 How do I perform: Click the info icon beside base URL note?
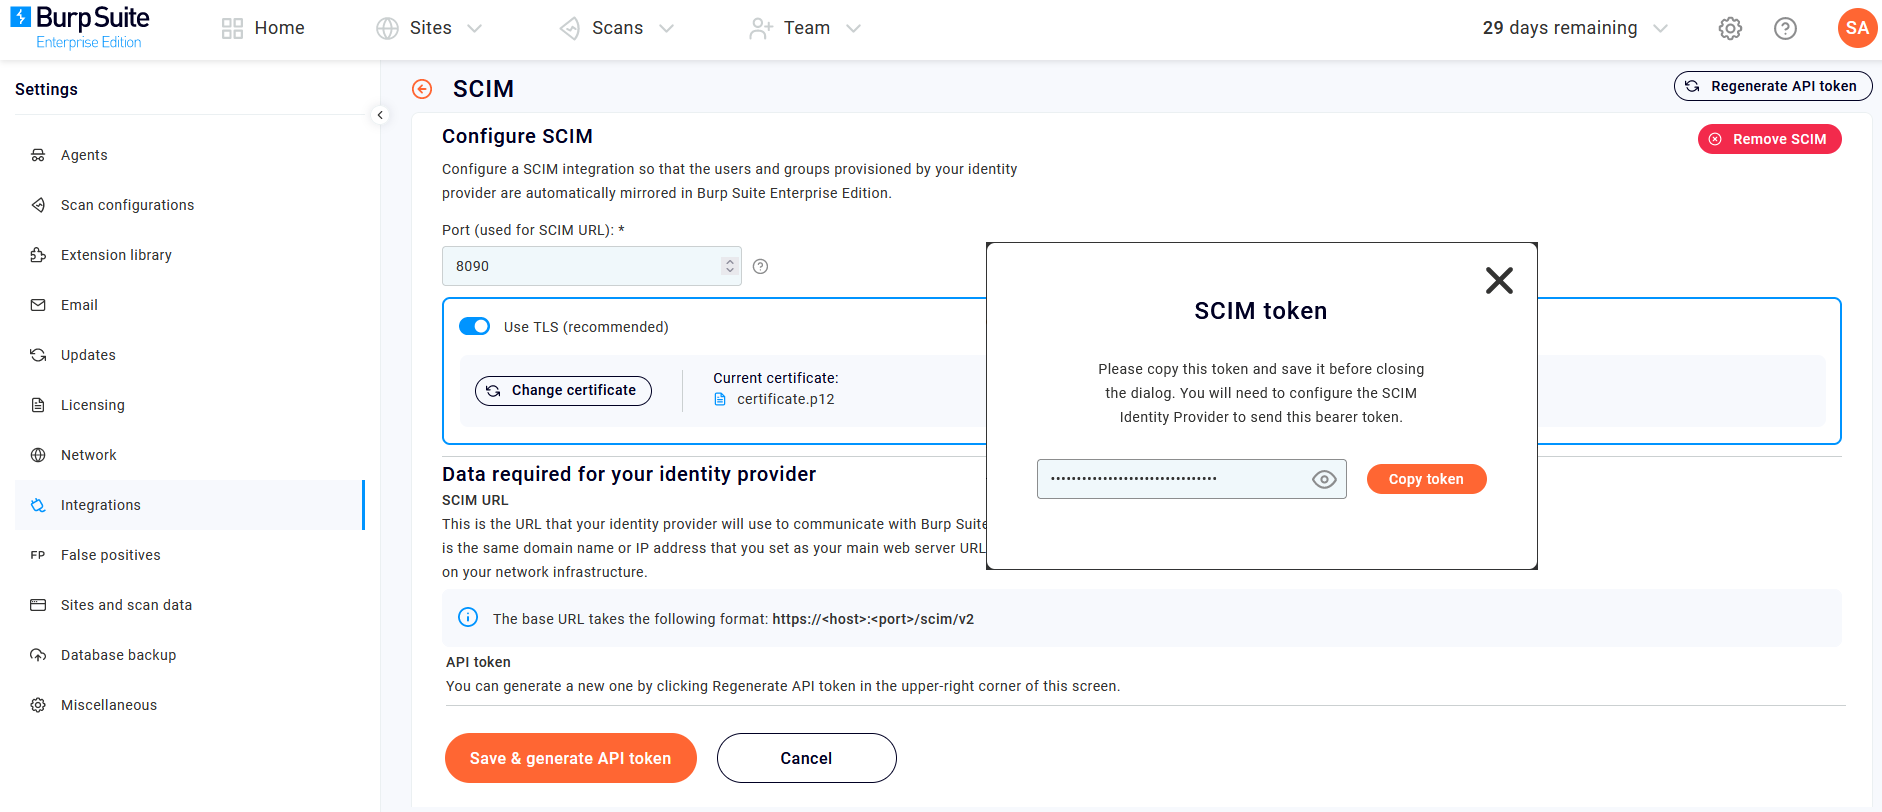coord(467,617)
